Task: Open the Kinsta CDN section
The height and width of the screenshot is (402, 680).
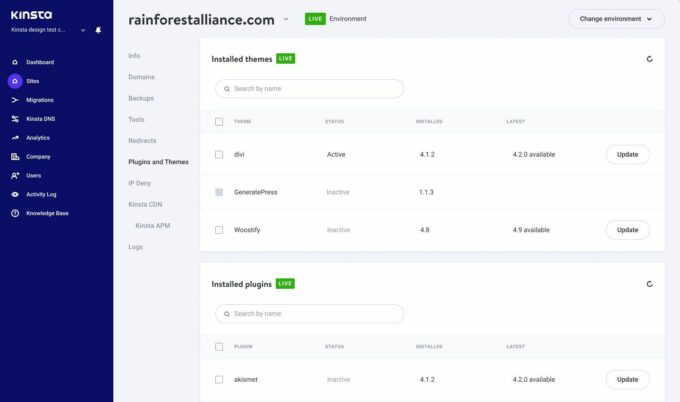Action: pyautogui.click(x=145, y=204)
